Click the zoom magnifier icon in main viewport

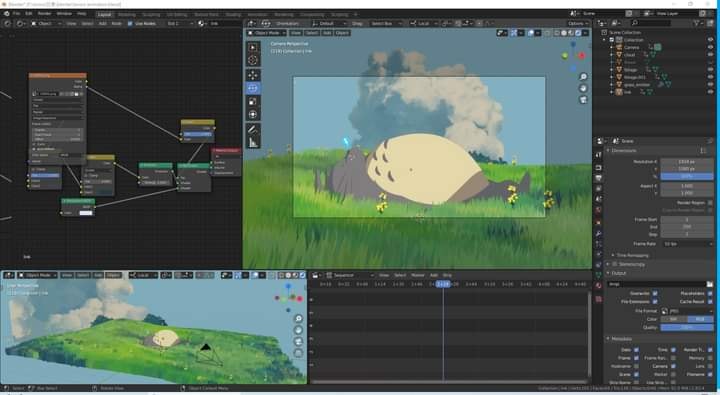[x=583, y=77]
